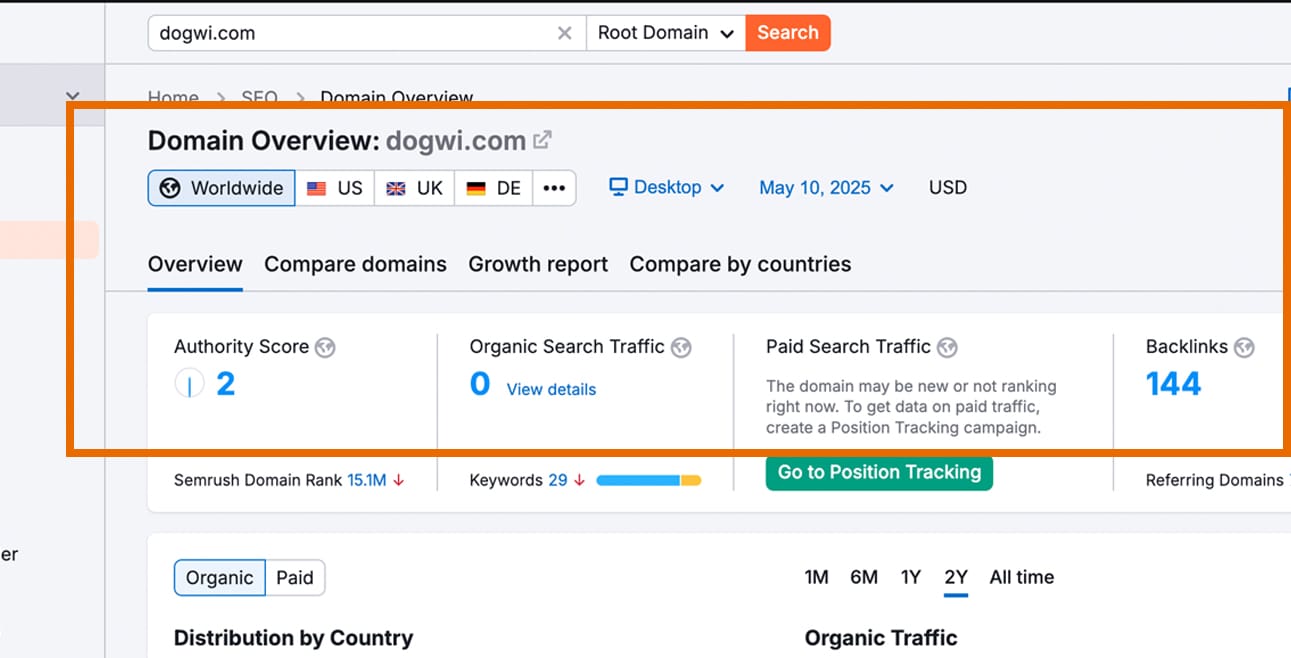Viewport: 1291px width, 658px height.
Task: Open the Desktop device dropdown
Action: click(x=667, y=187)
